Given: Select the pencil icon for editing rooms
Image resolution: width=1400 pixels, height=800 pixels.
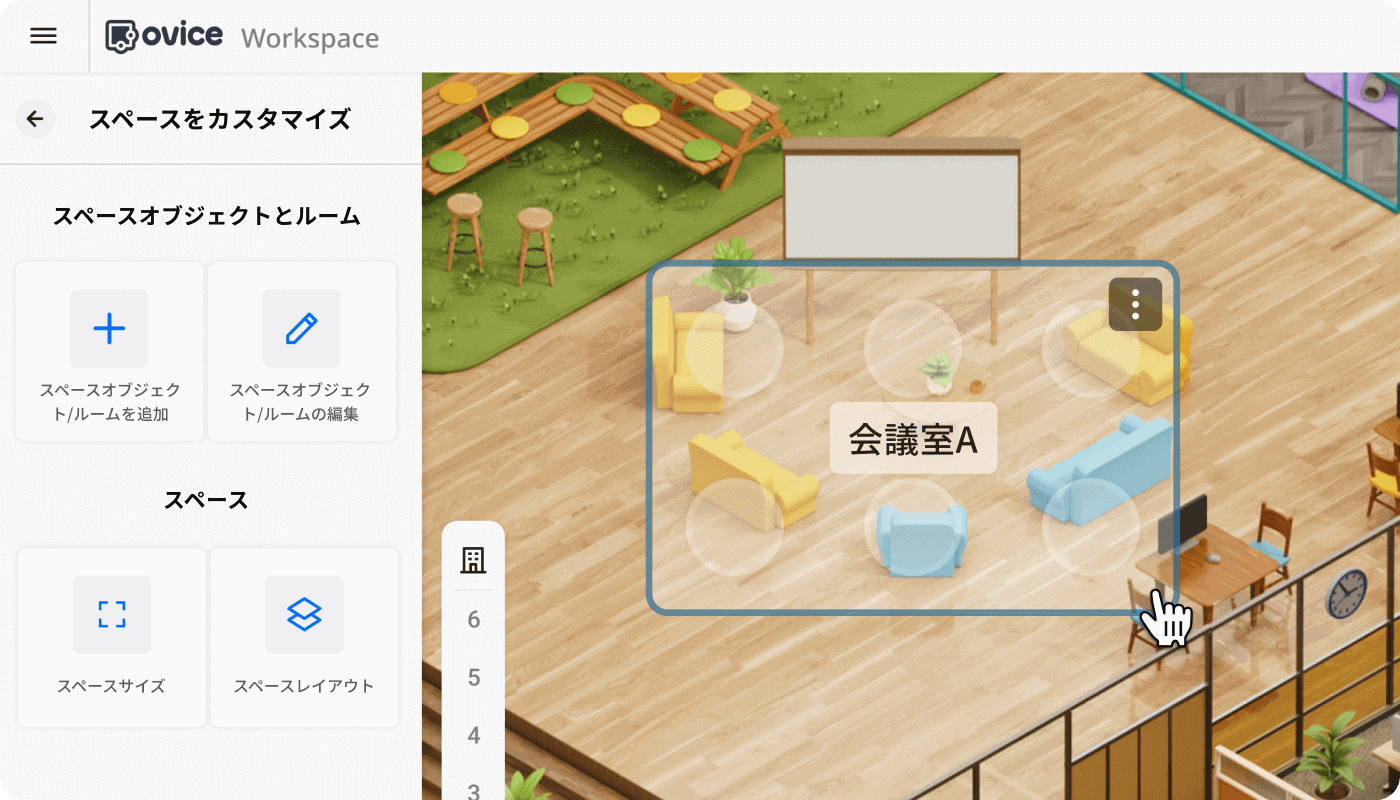Looking at the screenshot, I should click(x=302, y=328).
